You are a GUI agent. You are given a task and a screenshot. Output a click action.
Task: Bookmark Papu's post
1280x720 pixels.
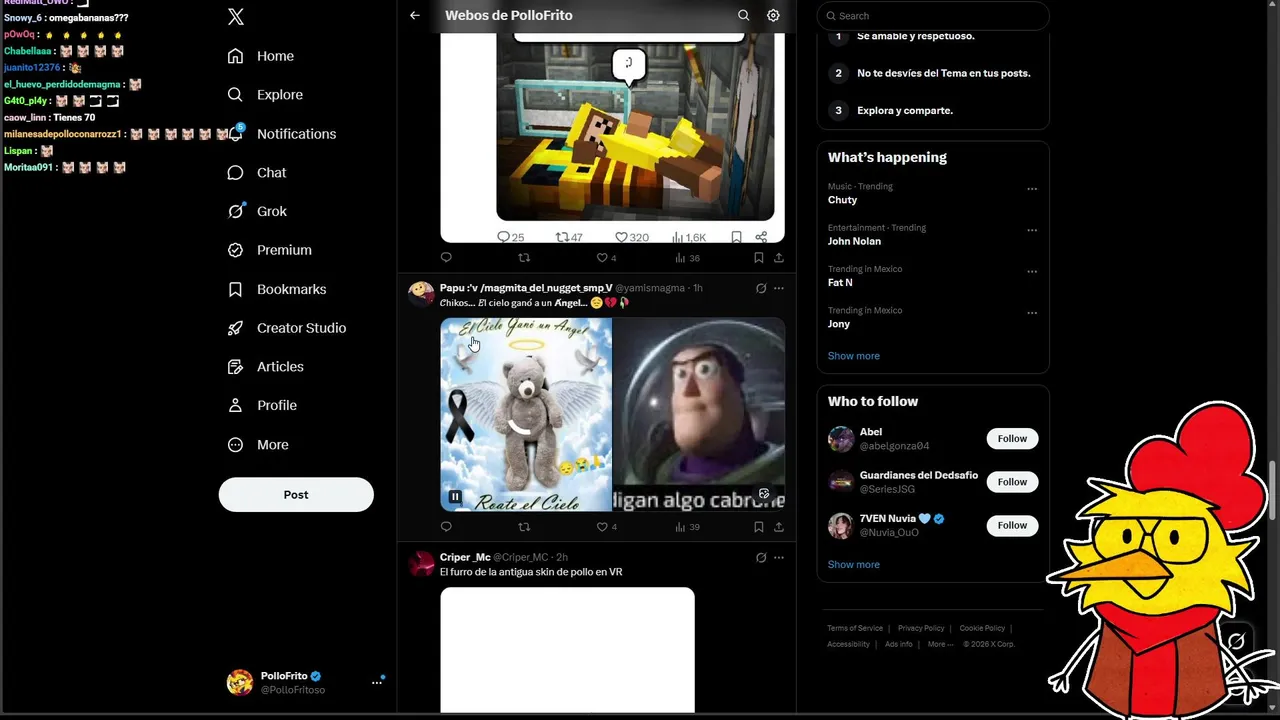coord(759,527)
